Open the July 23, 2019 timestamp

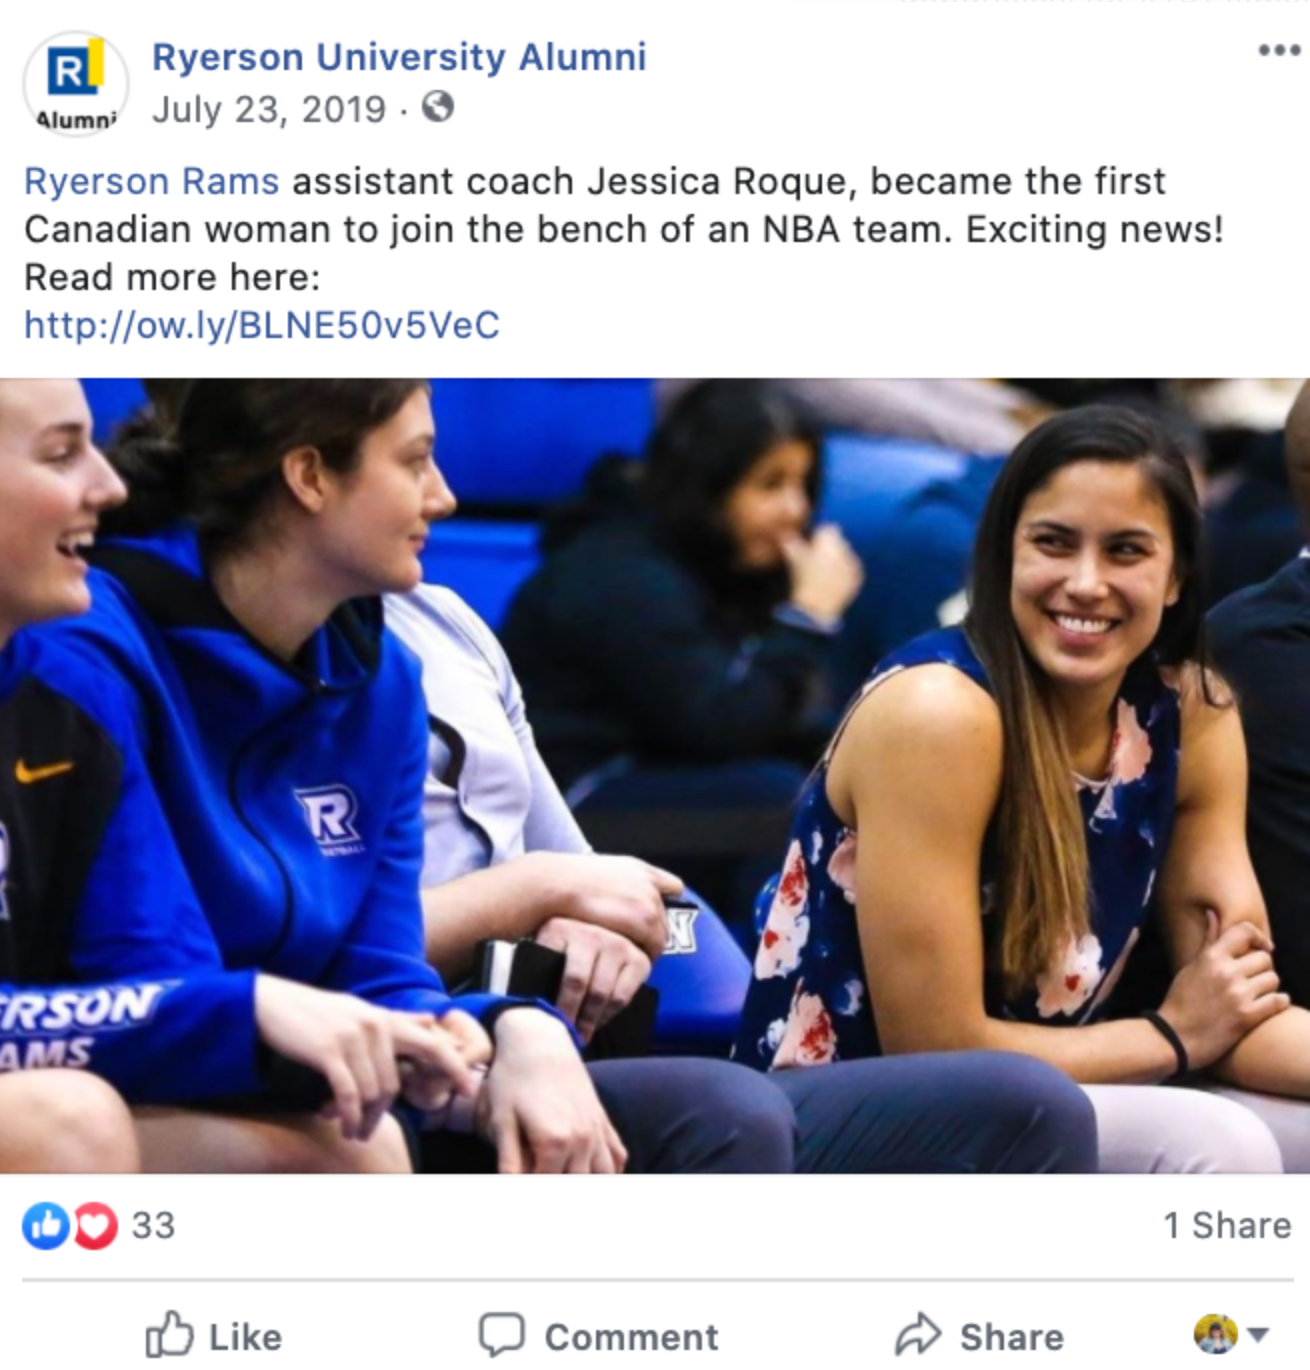[269, 108]
